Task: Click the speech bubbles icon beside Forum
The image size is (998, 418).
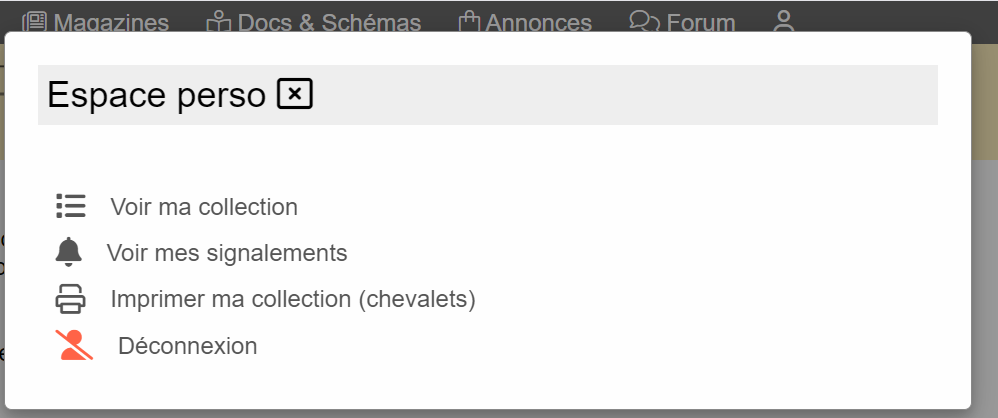Action: pyautogui.click(x=644, y=20)
